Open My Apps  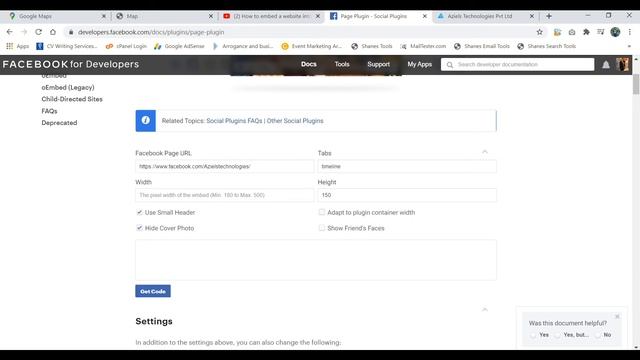[420, 64]
